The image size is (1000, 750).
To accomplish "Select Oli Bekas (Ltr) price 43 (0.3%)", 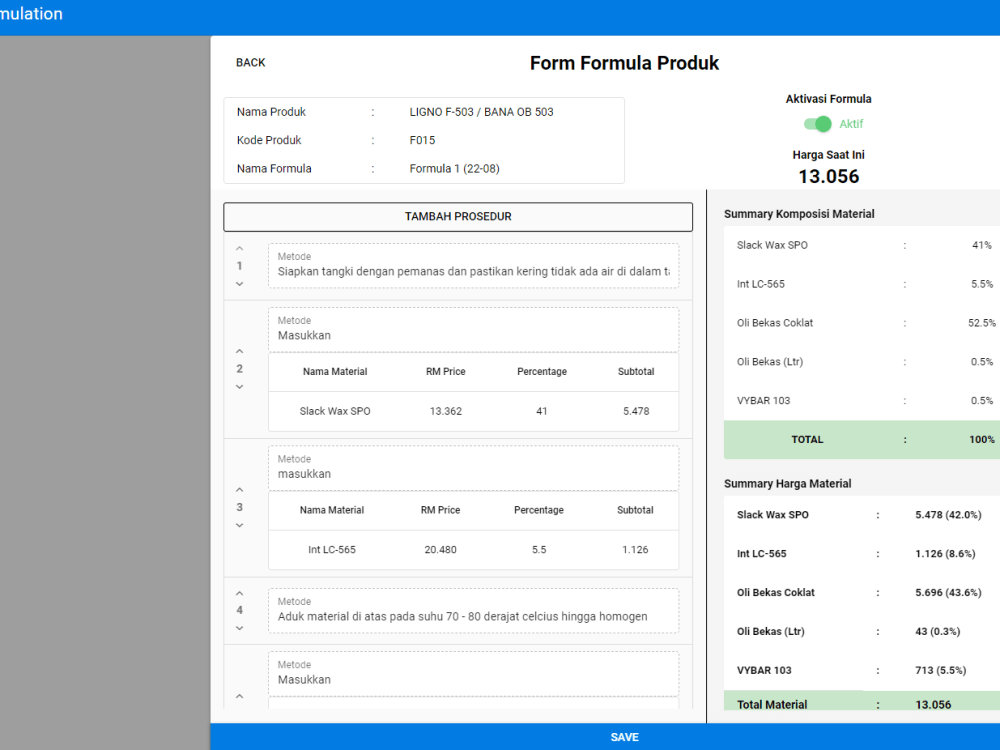I will click(x=938, y=631).
